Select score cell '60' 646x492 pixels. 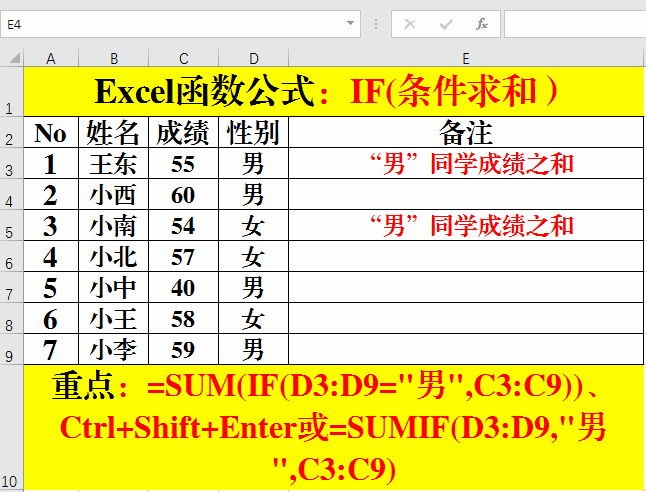coord(183,194)
